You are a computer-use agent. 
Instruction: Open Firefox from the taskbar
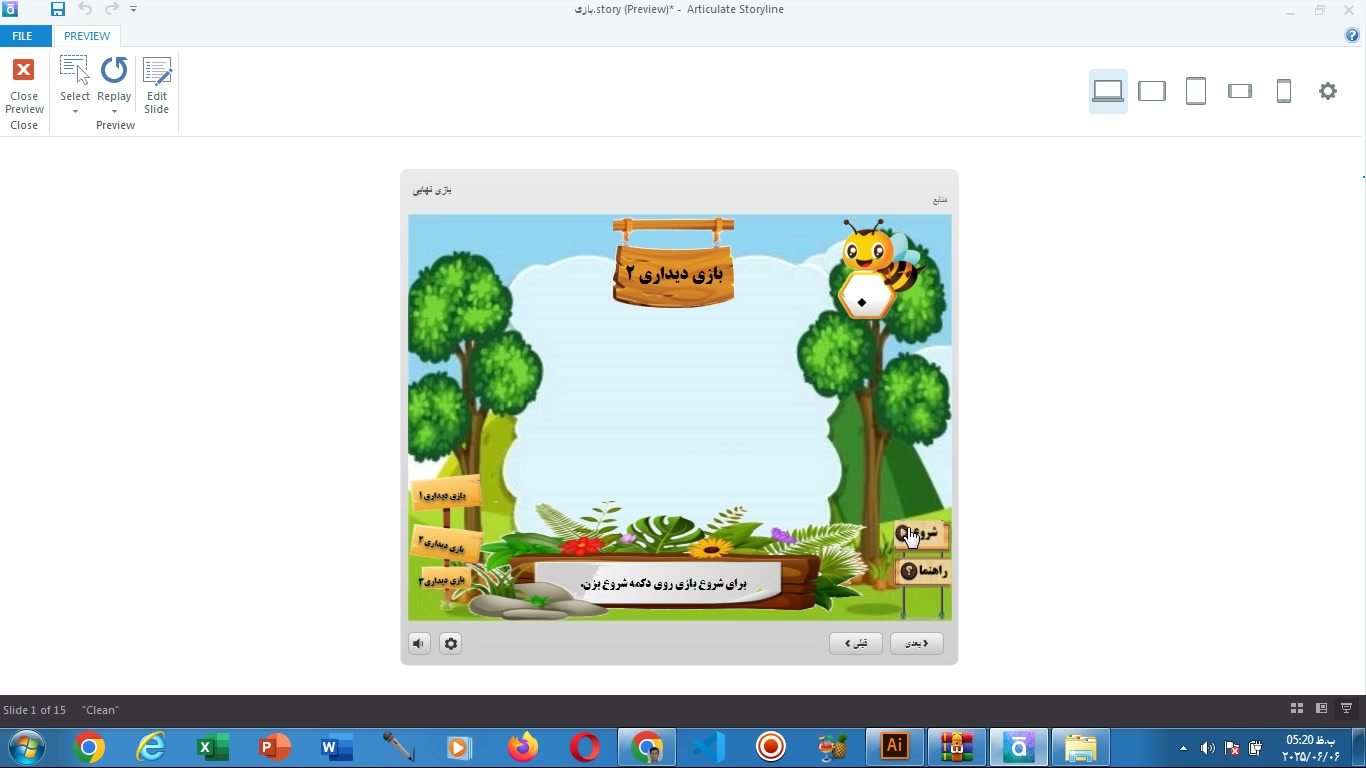coord(522,748)
